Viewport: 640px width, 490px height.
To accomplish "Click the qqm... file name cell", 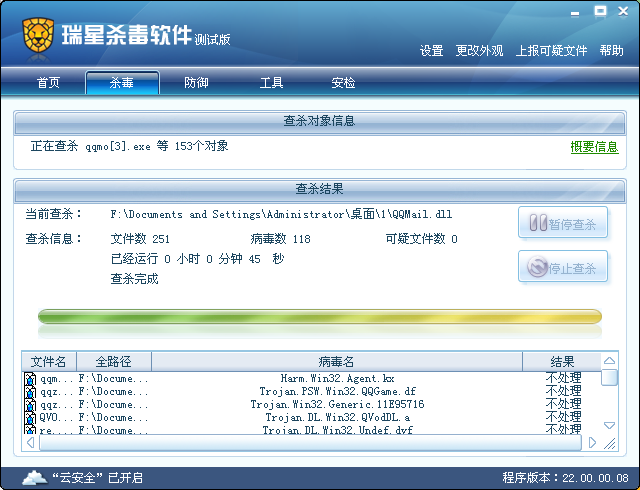I will [56, 379].
